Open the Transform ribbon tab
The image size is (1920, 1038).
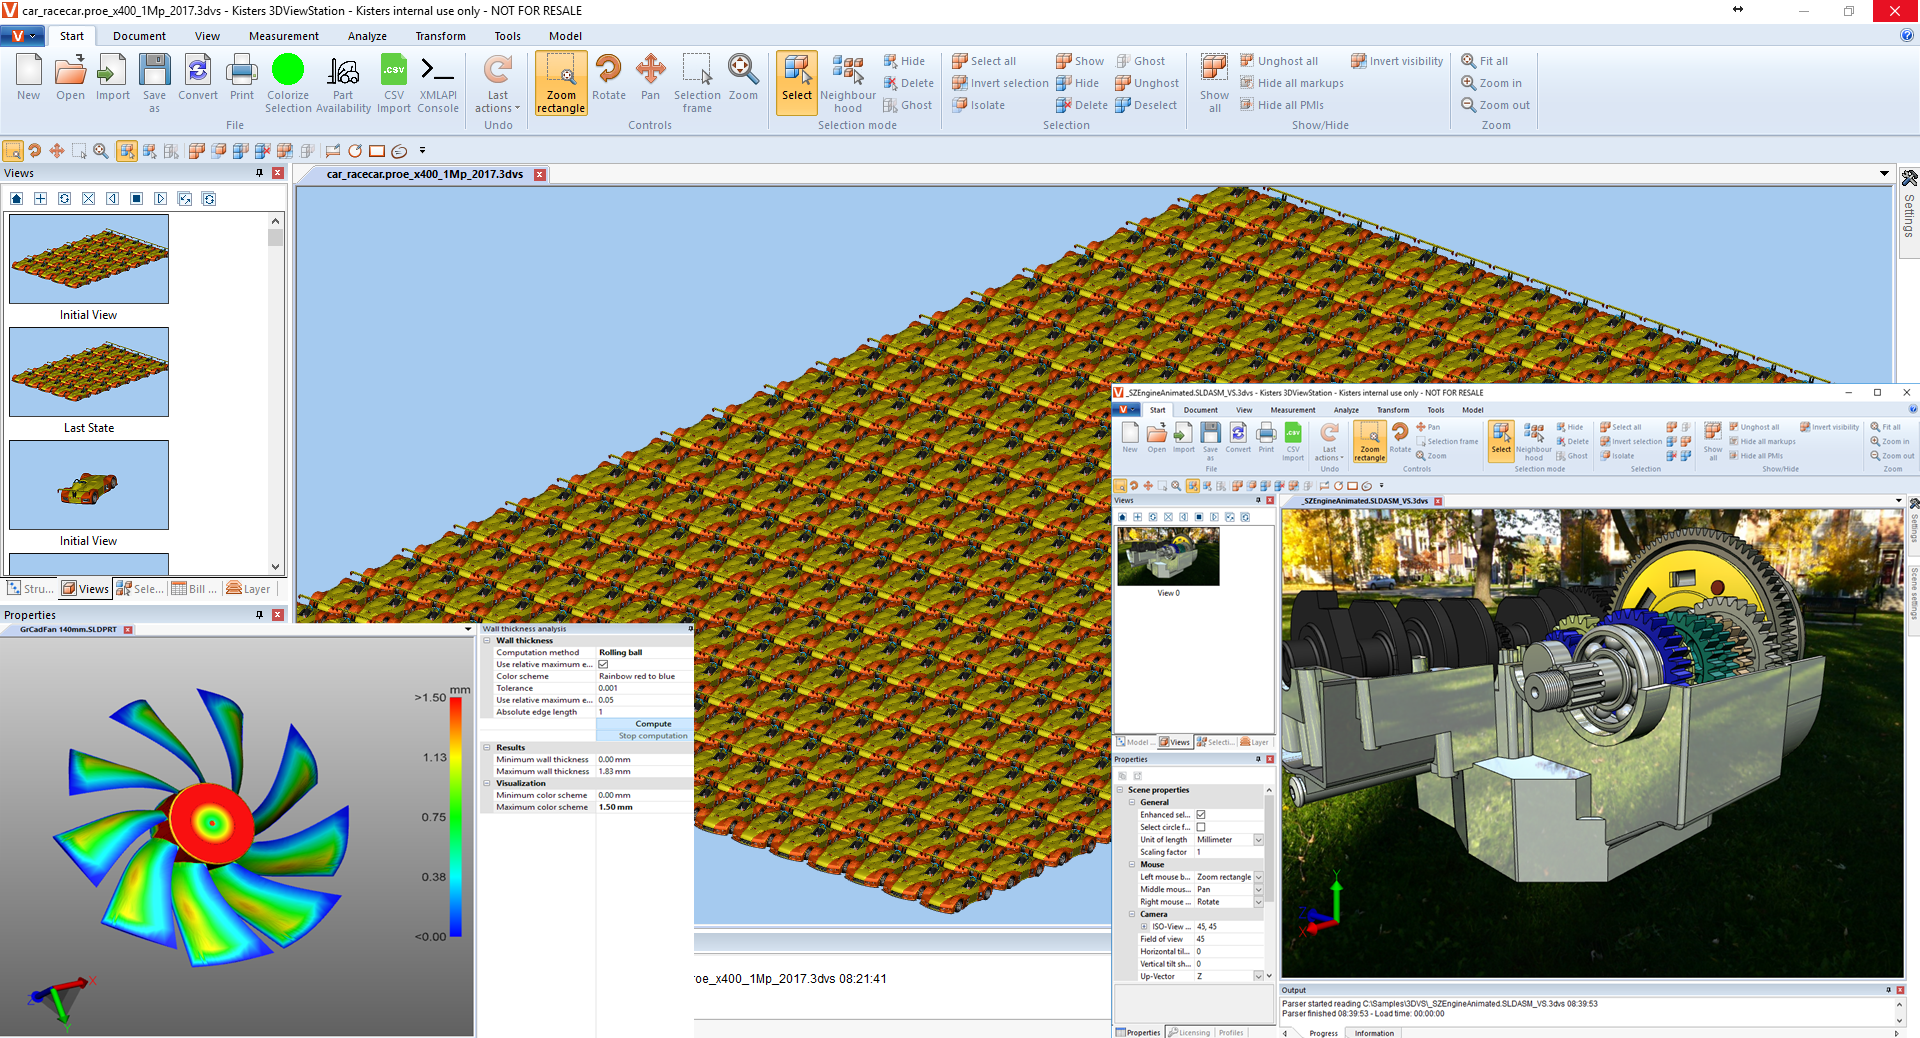click(x=441, y=36)
